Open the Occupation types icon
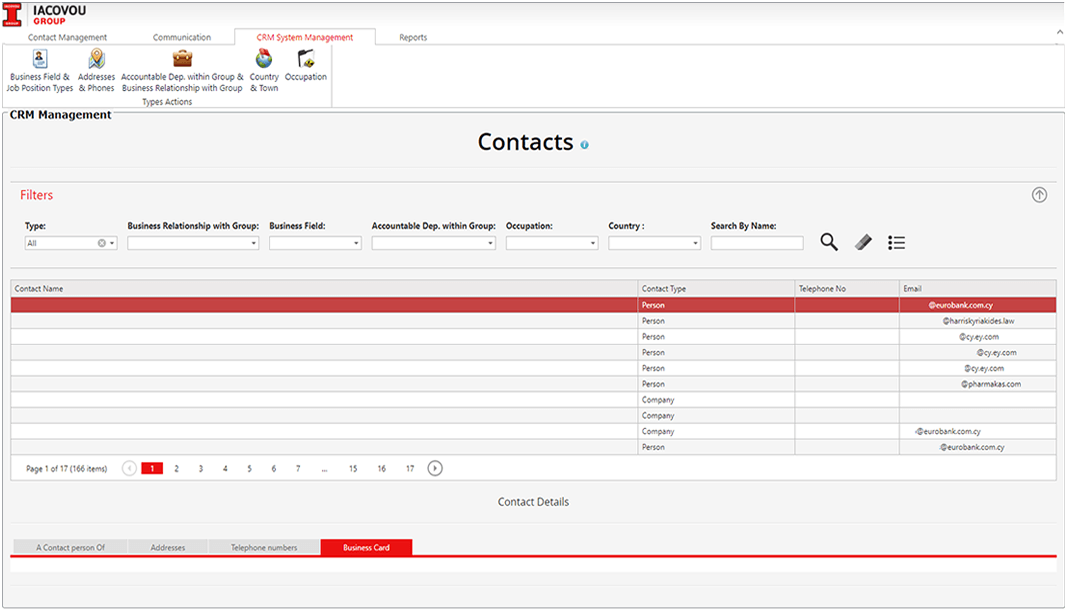Viewport: 1065px width, 609px height. 305,61
